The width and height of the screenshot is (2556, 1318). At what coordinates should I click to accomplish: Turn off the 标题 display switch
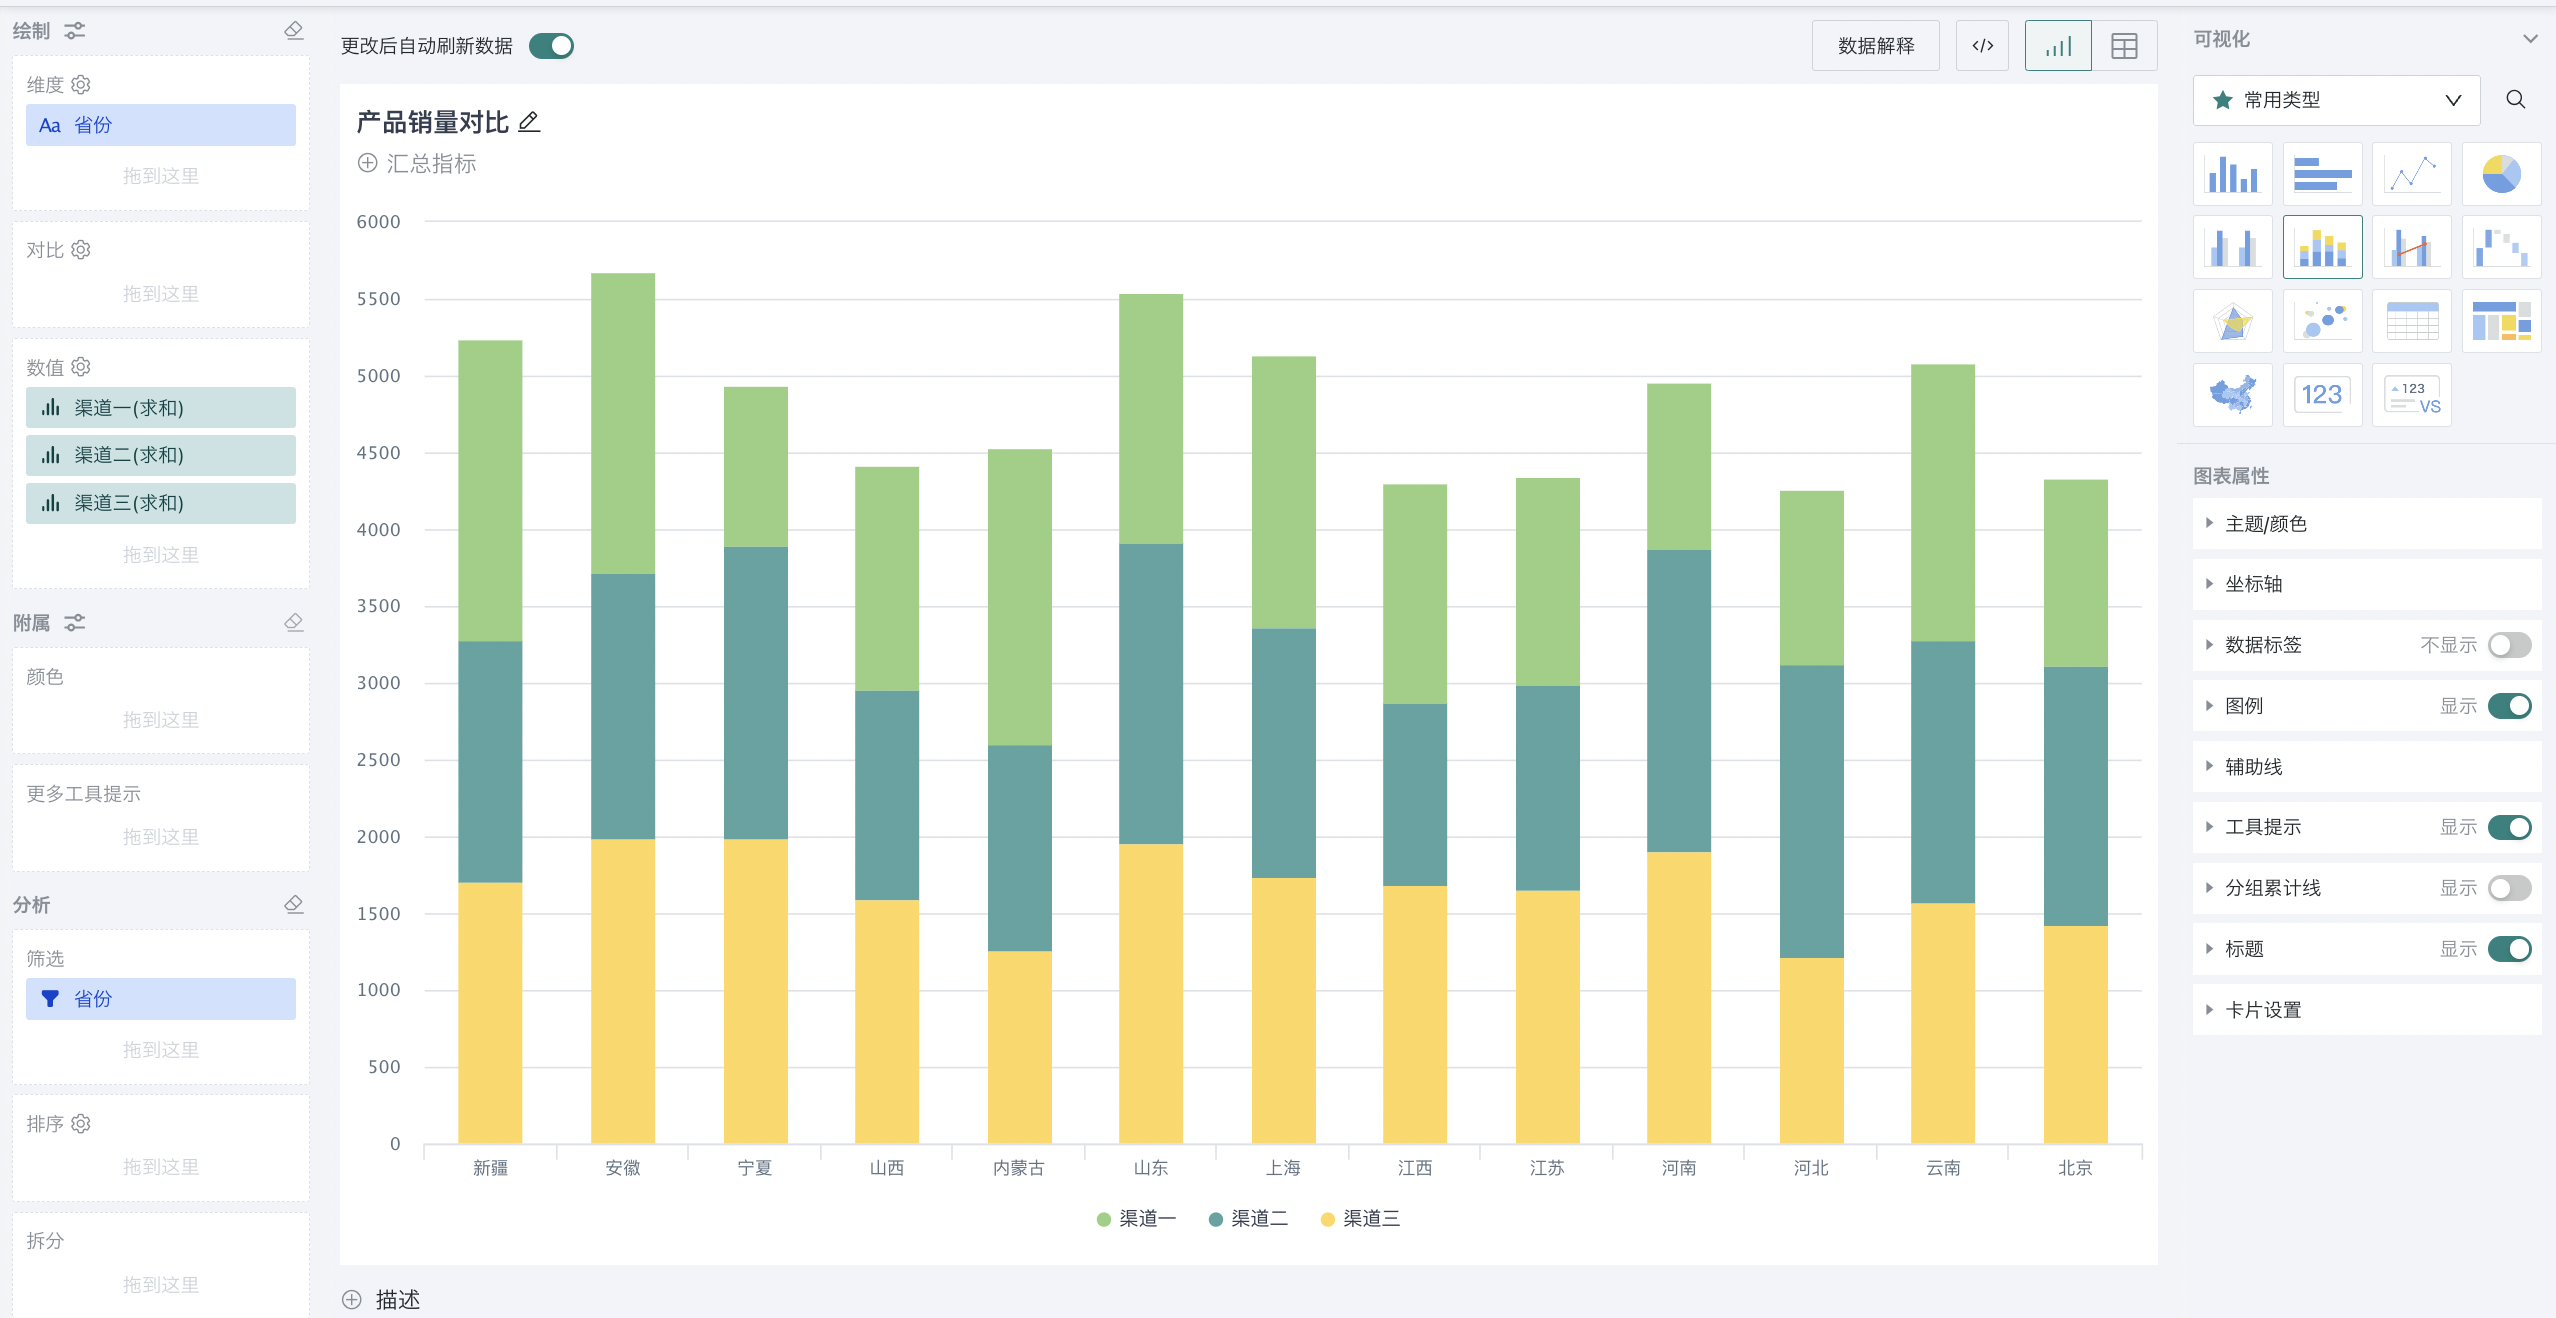point(2509,949)
